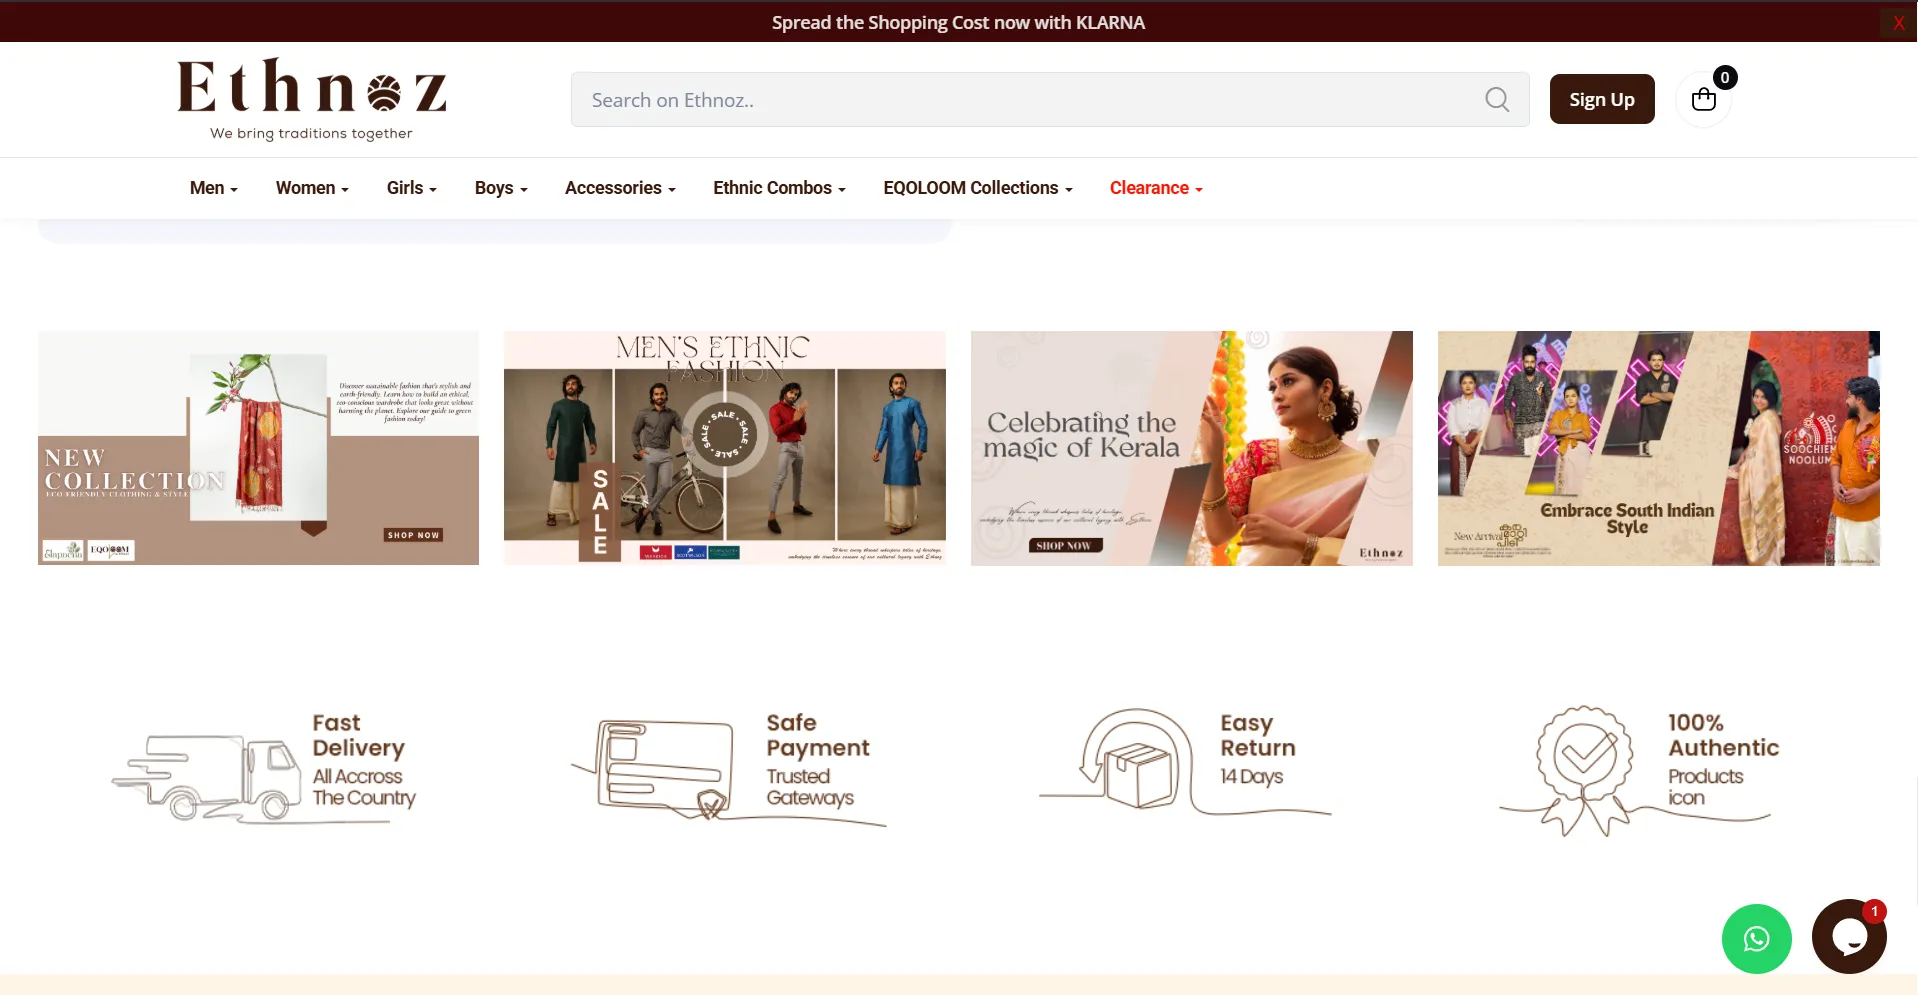Expand the Accessories dropdown menu
1918x995 pixels.
click(620, 188)
